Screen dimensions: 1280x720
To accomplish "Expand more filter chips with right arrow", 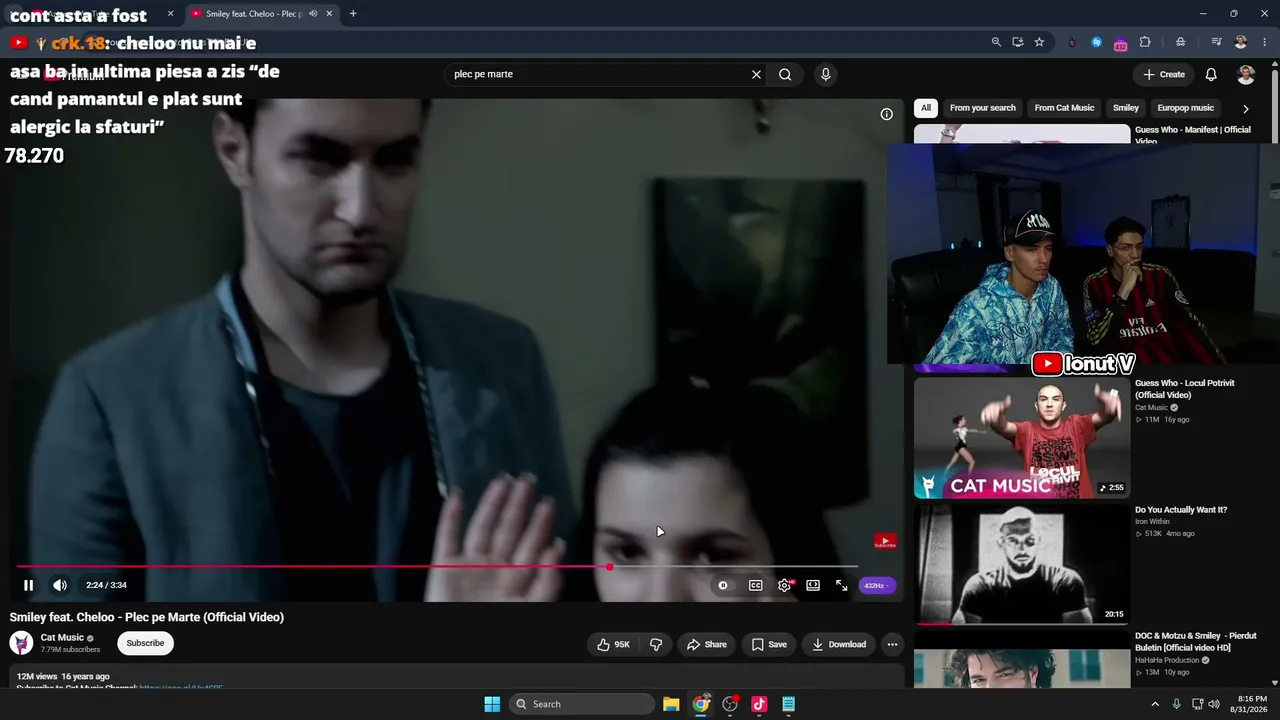I will click(1246, 108).
